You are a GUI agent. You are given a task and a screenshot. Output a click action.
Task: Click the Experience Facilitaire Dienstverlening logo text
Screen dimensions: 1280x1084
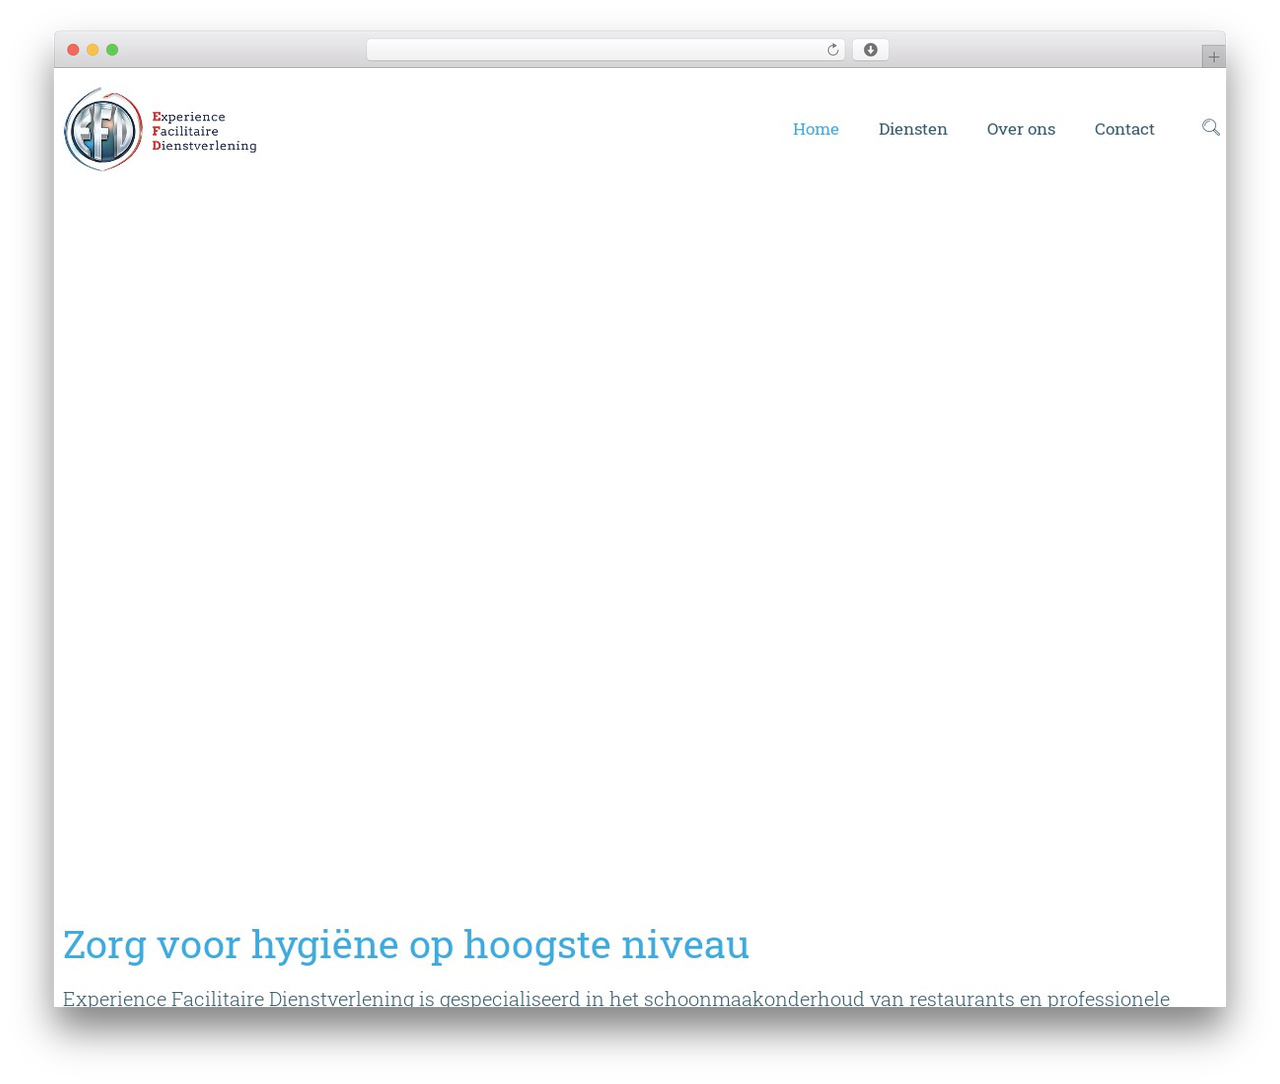point(204,131)
